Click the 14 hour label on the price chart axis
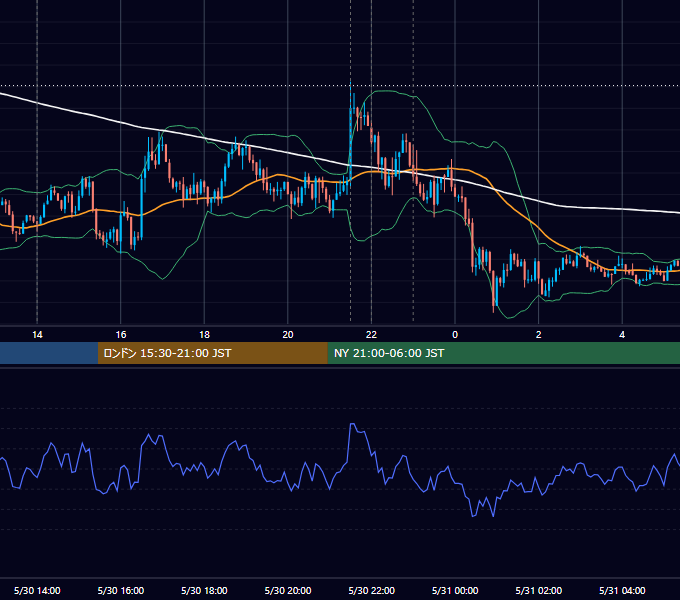 pyautogui.click(x=37, y=335)
